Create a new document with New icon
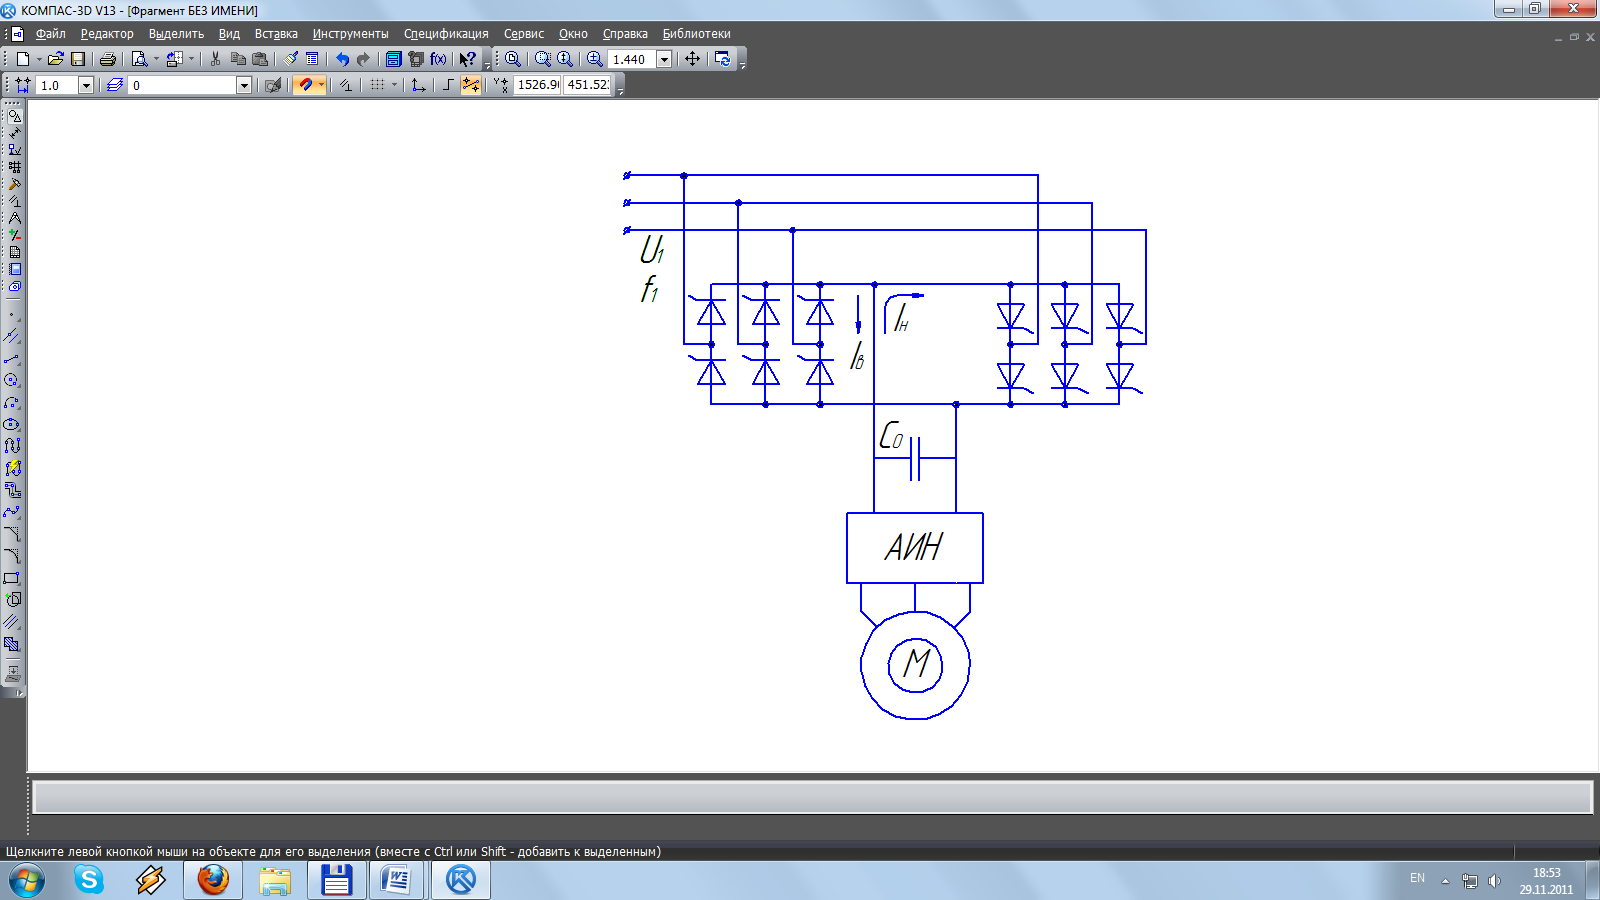The width and height of the screenshot is (1600, 900). tap(22, 59)
